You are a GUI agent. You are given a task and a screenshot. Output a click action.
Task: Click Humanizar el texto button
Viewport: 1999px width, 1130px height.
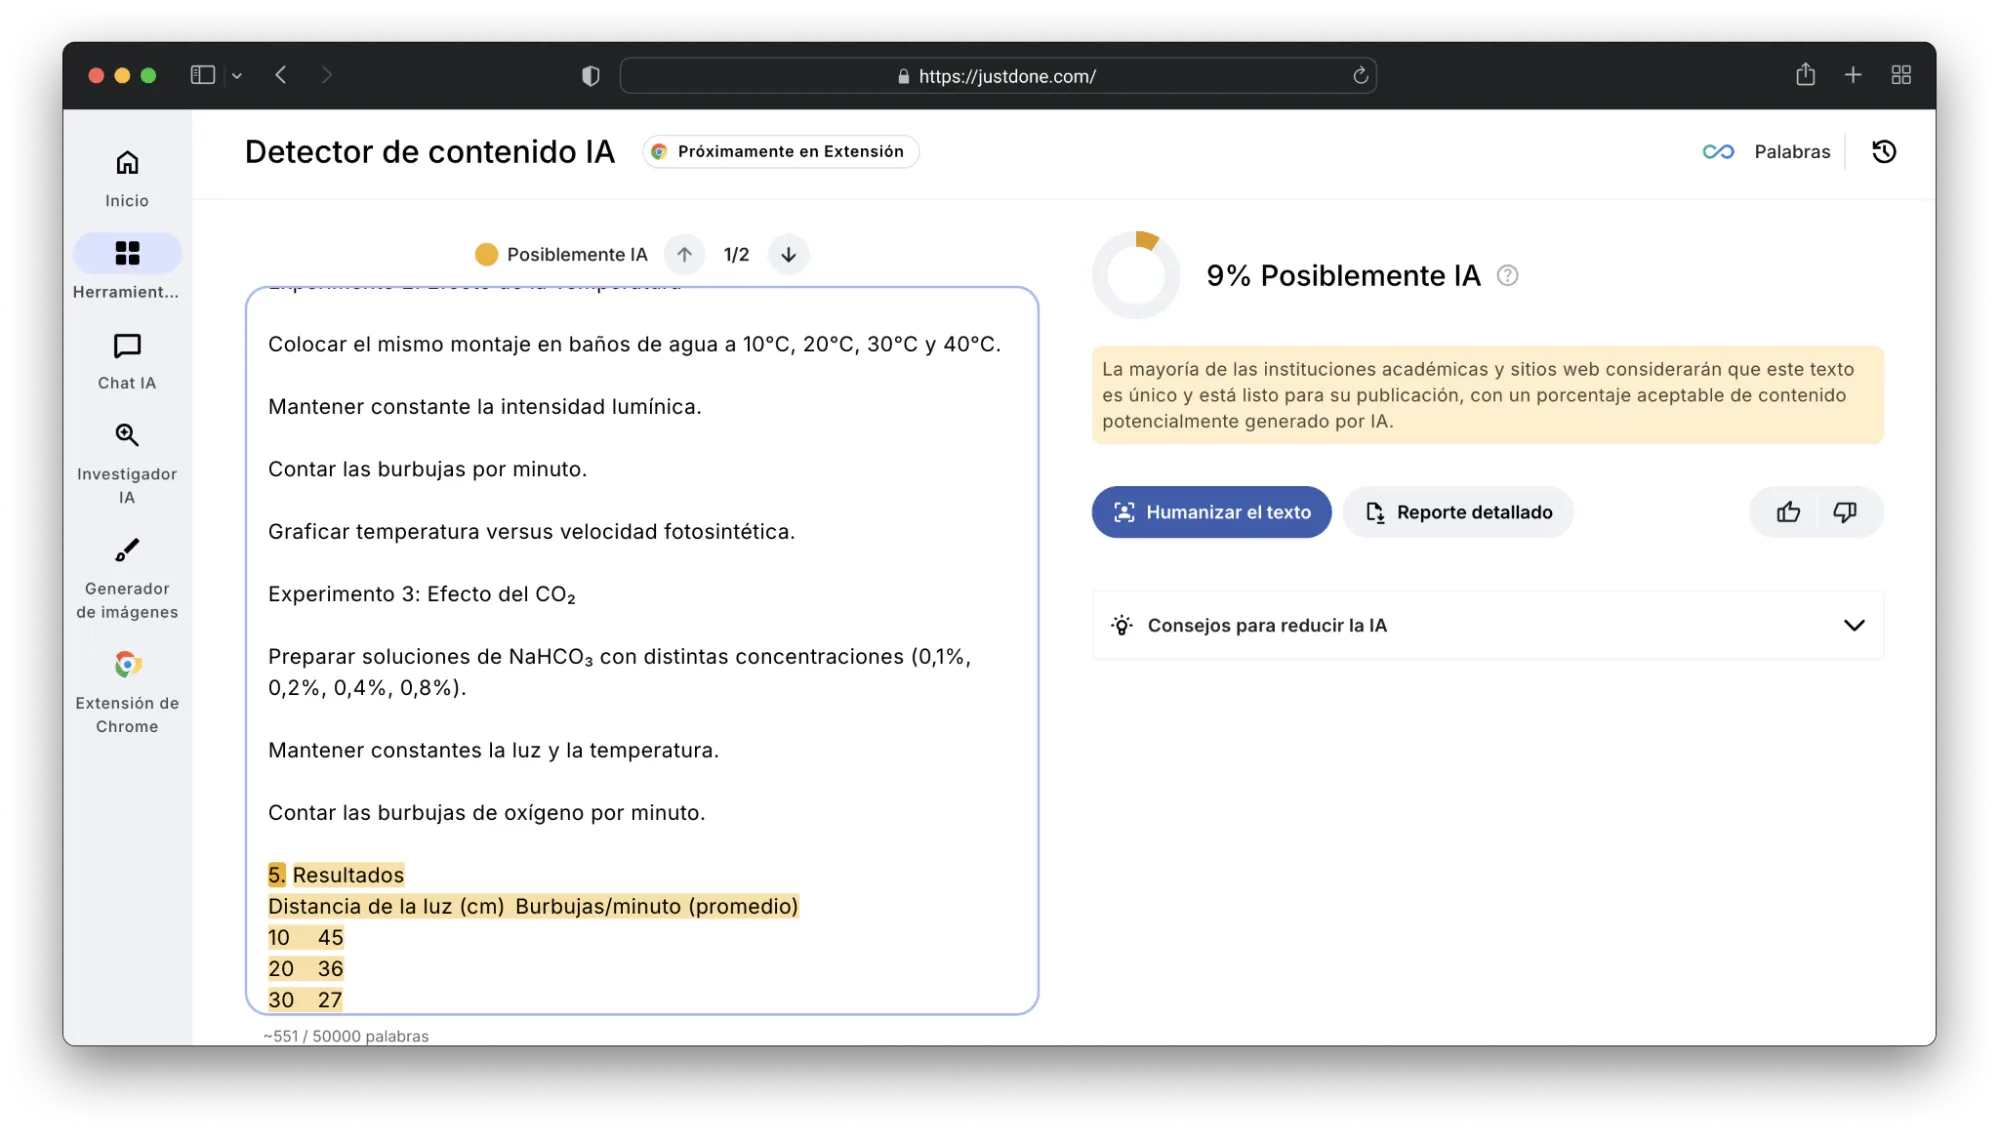[x=1211, y=512]
